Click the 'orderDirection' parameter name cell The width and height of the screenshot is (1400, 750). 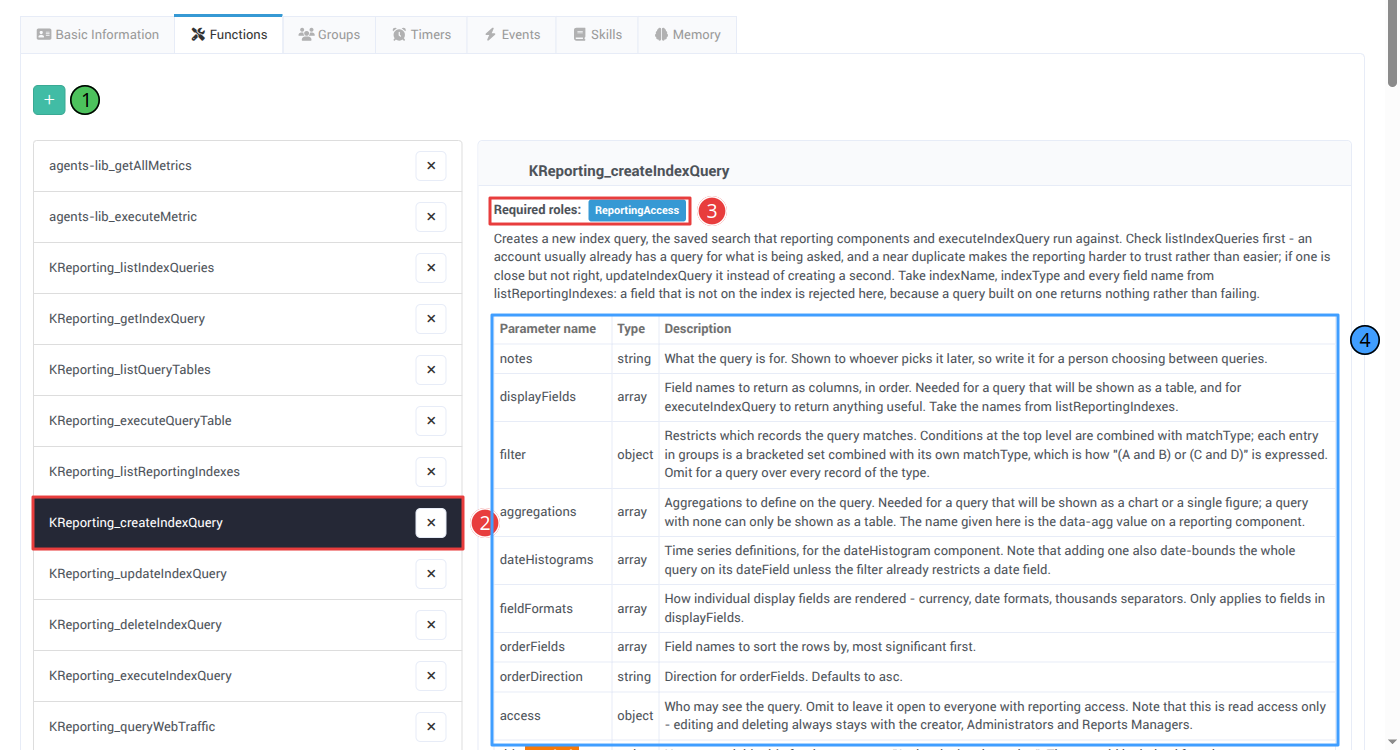553,677
